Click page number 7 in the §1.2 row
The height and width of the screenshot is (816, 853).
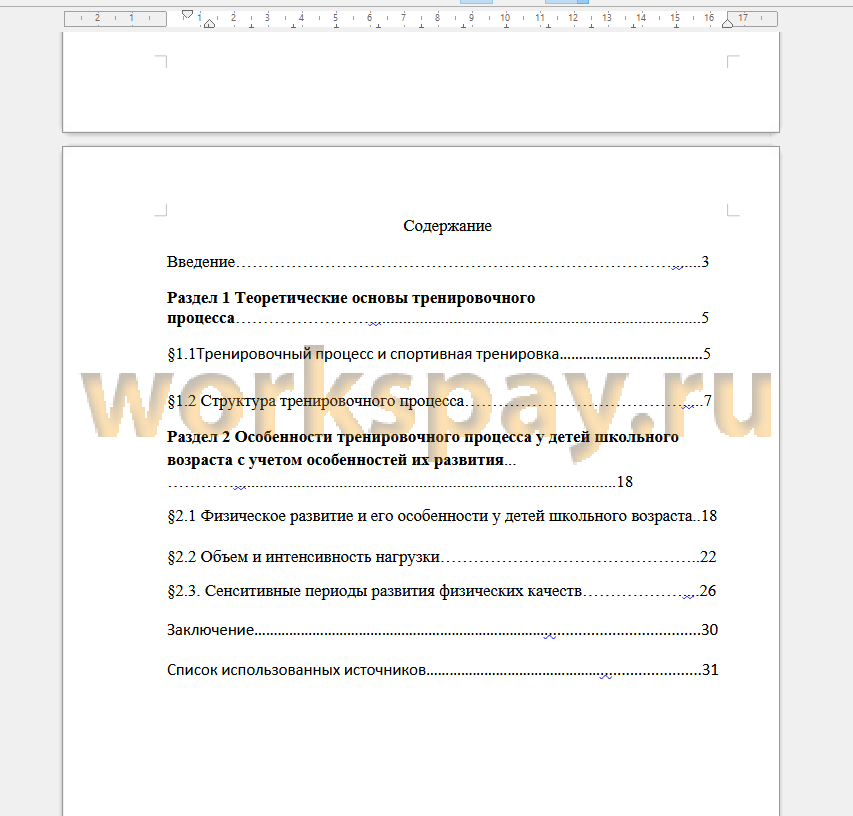point(708,401)
